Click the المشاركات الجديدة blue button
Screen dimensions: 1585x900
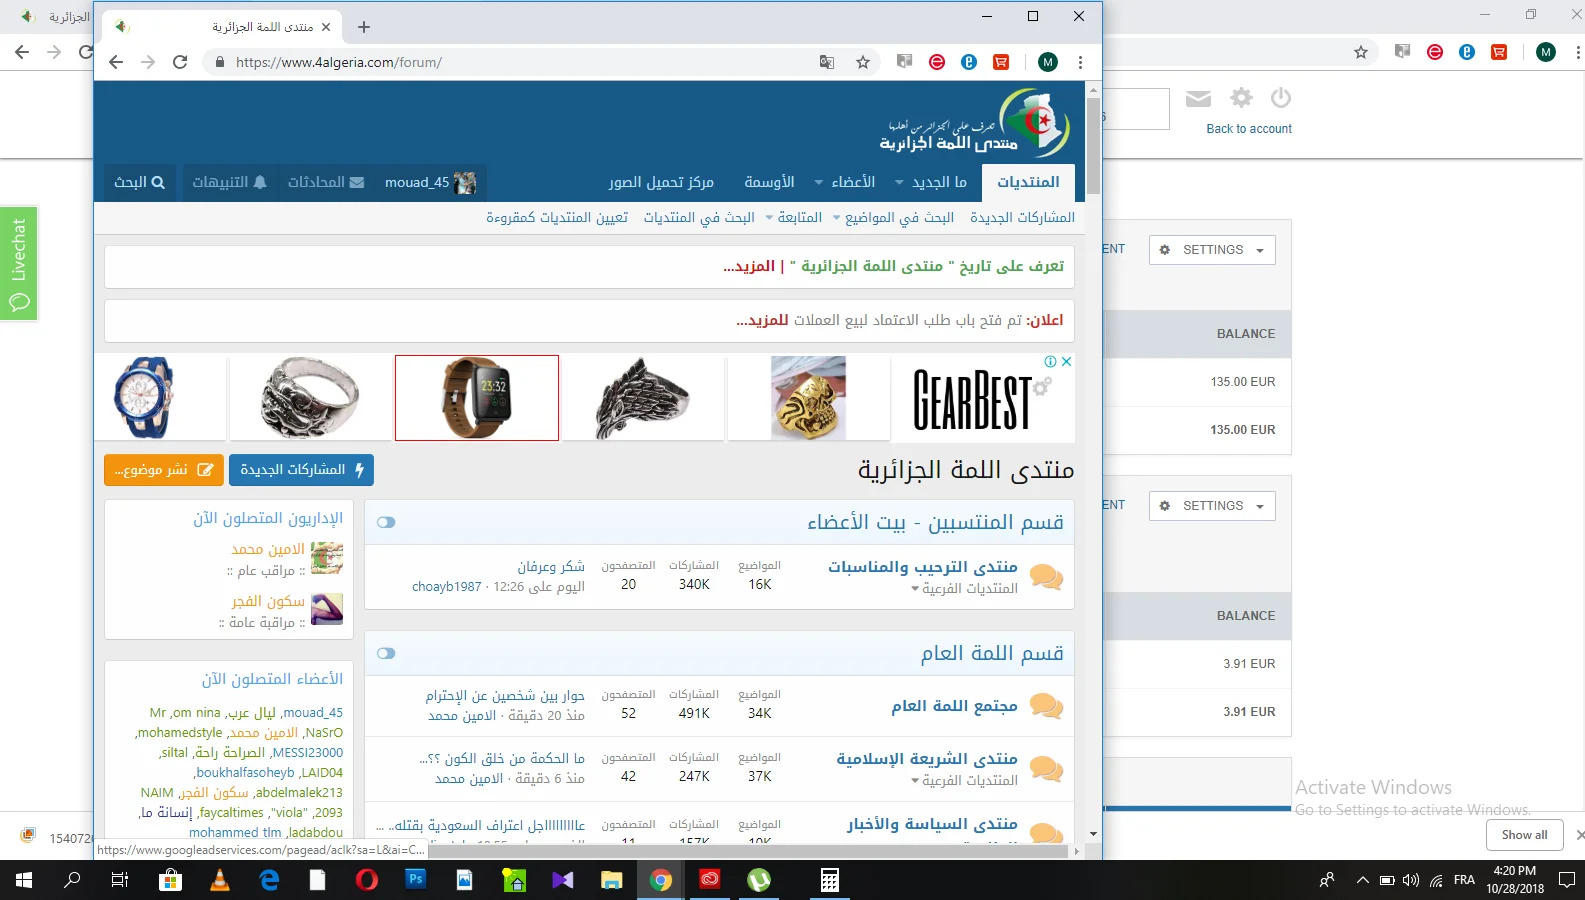301,470
